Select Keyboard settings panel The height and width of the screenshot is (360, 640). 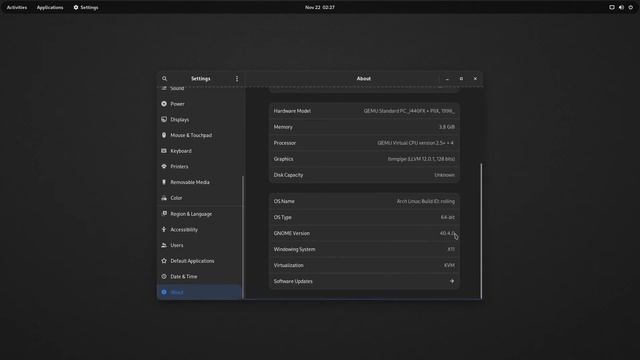coord(200,151)
